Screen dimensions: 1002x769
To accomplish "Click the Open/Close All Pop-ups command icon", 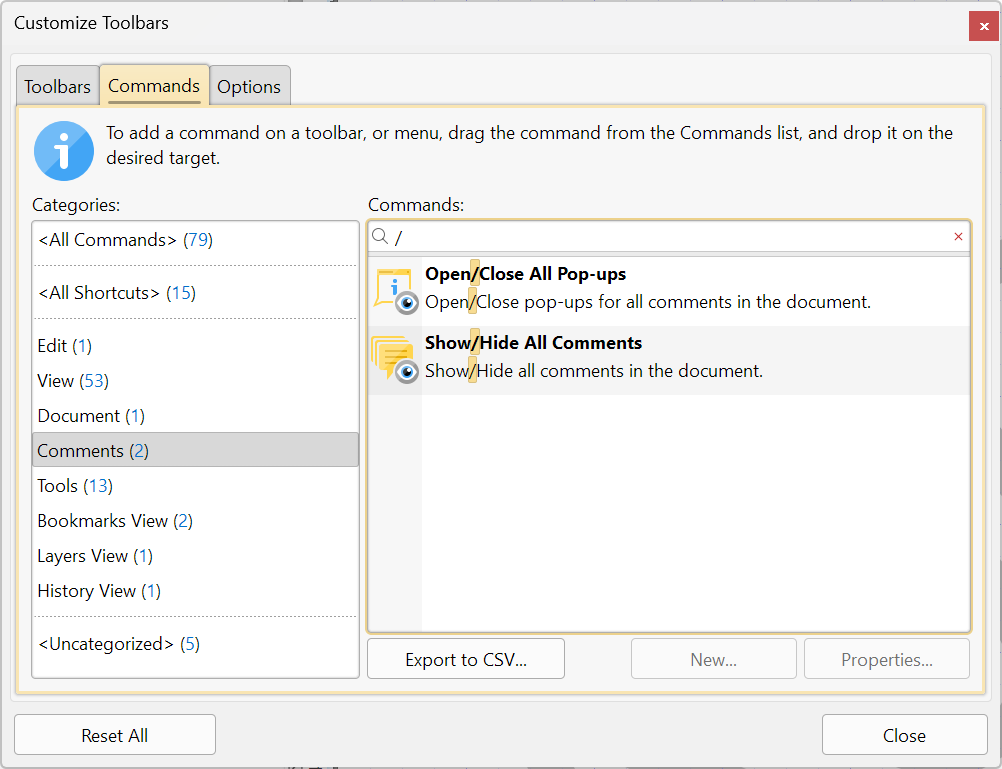I will point(394,286).
